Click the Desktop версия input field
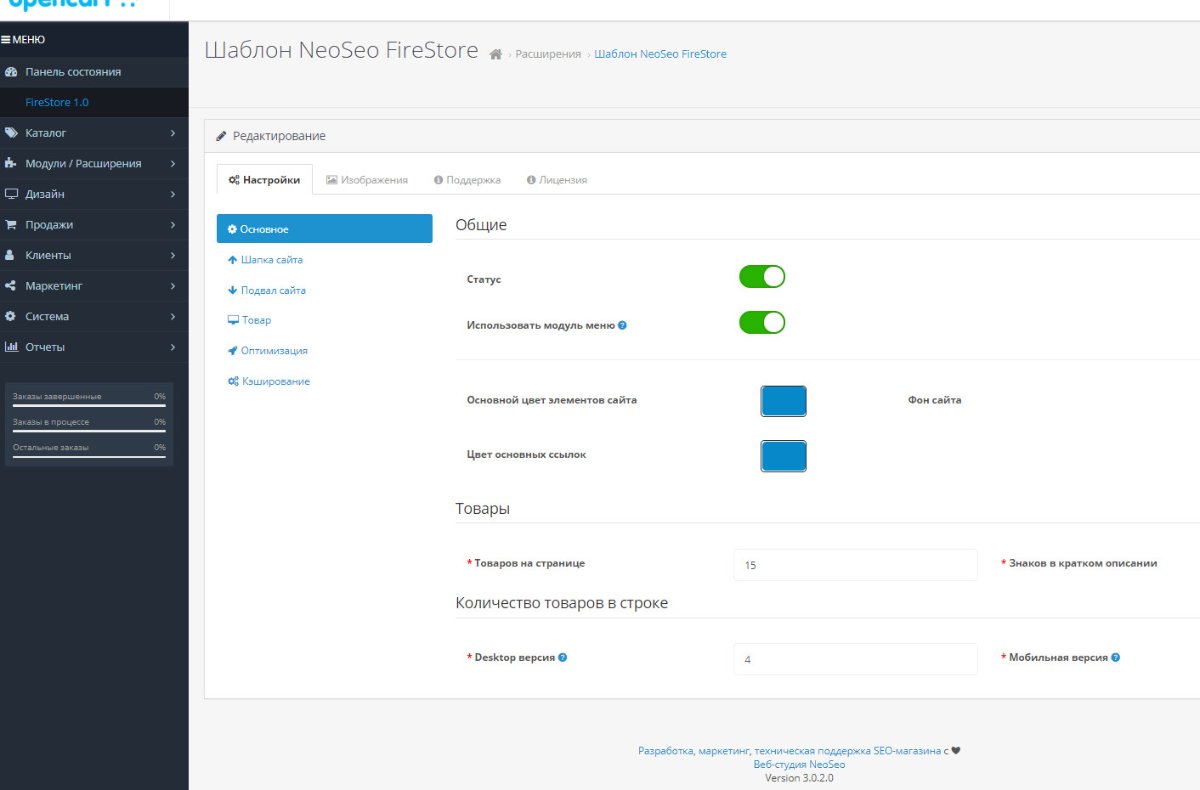This screenshot has height=790, width=1200. pos(855,659)
